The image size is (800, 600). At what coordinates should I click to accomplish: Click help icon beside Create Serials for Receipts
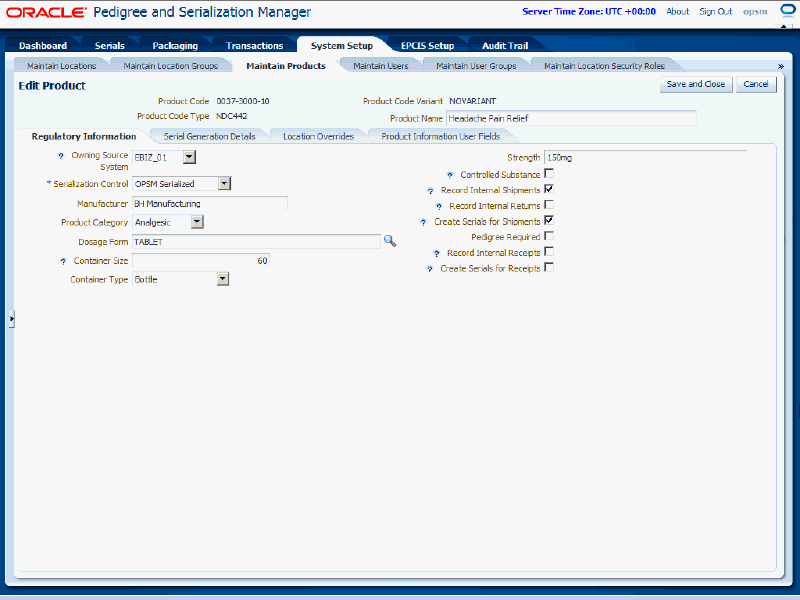[x=430, y=269]
